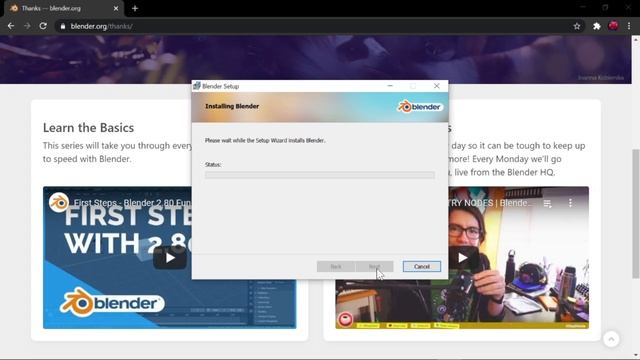Minimize the Blender Setup dialog

pyautogui.click(x=390, y=86)
